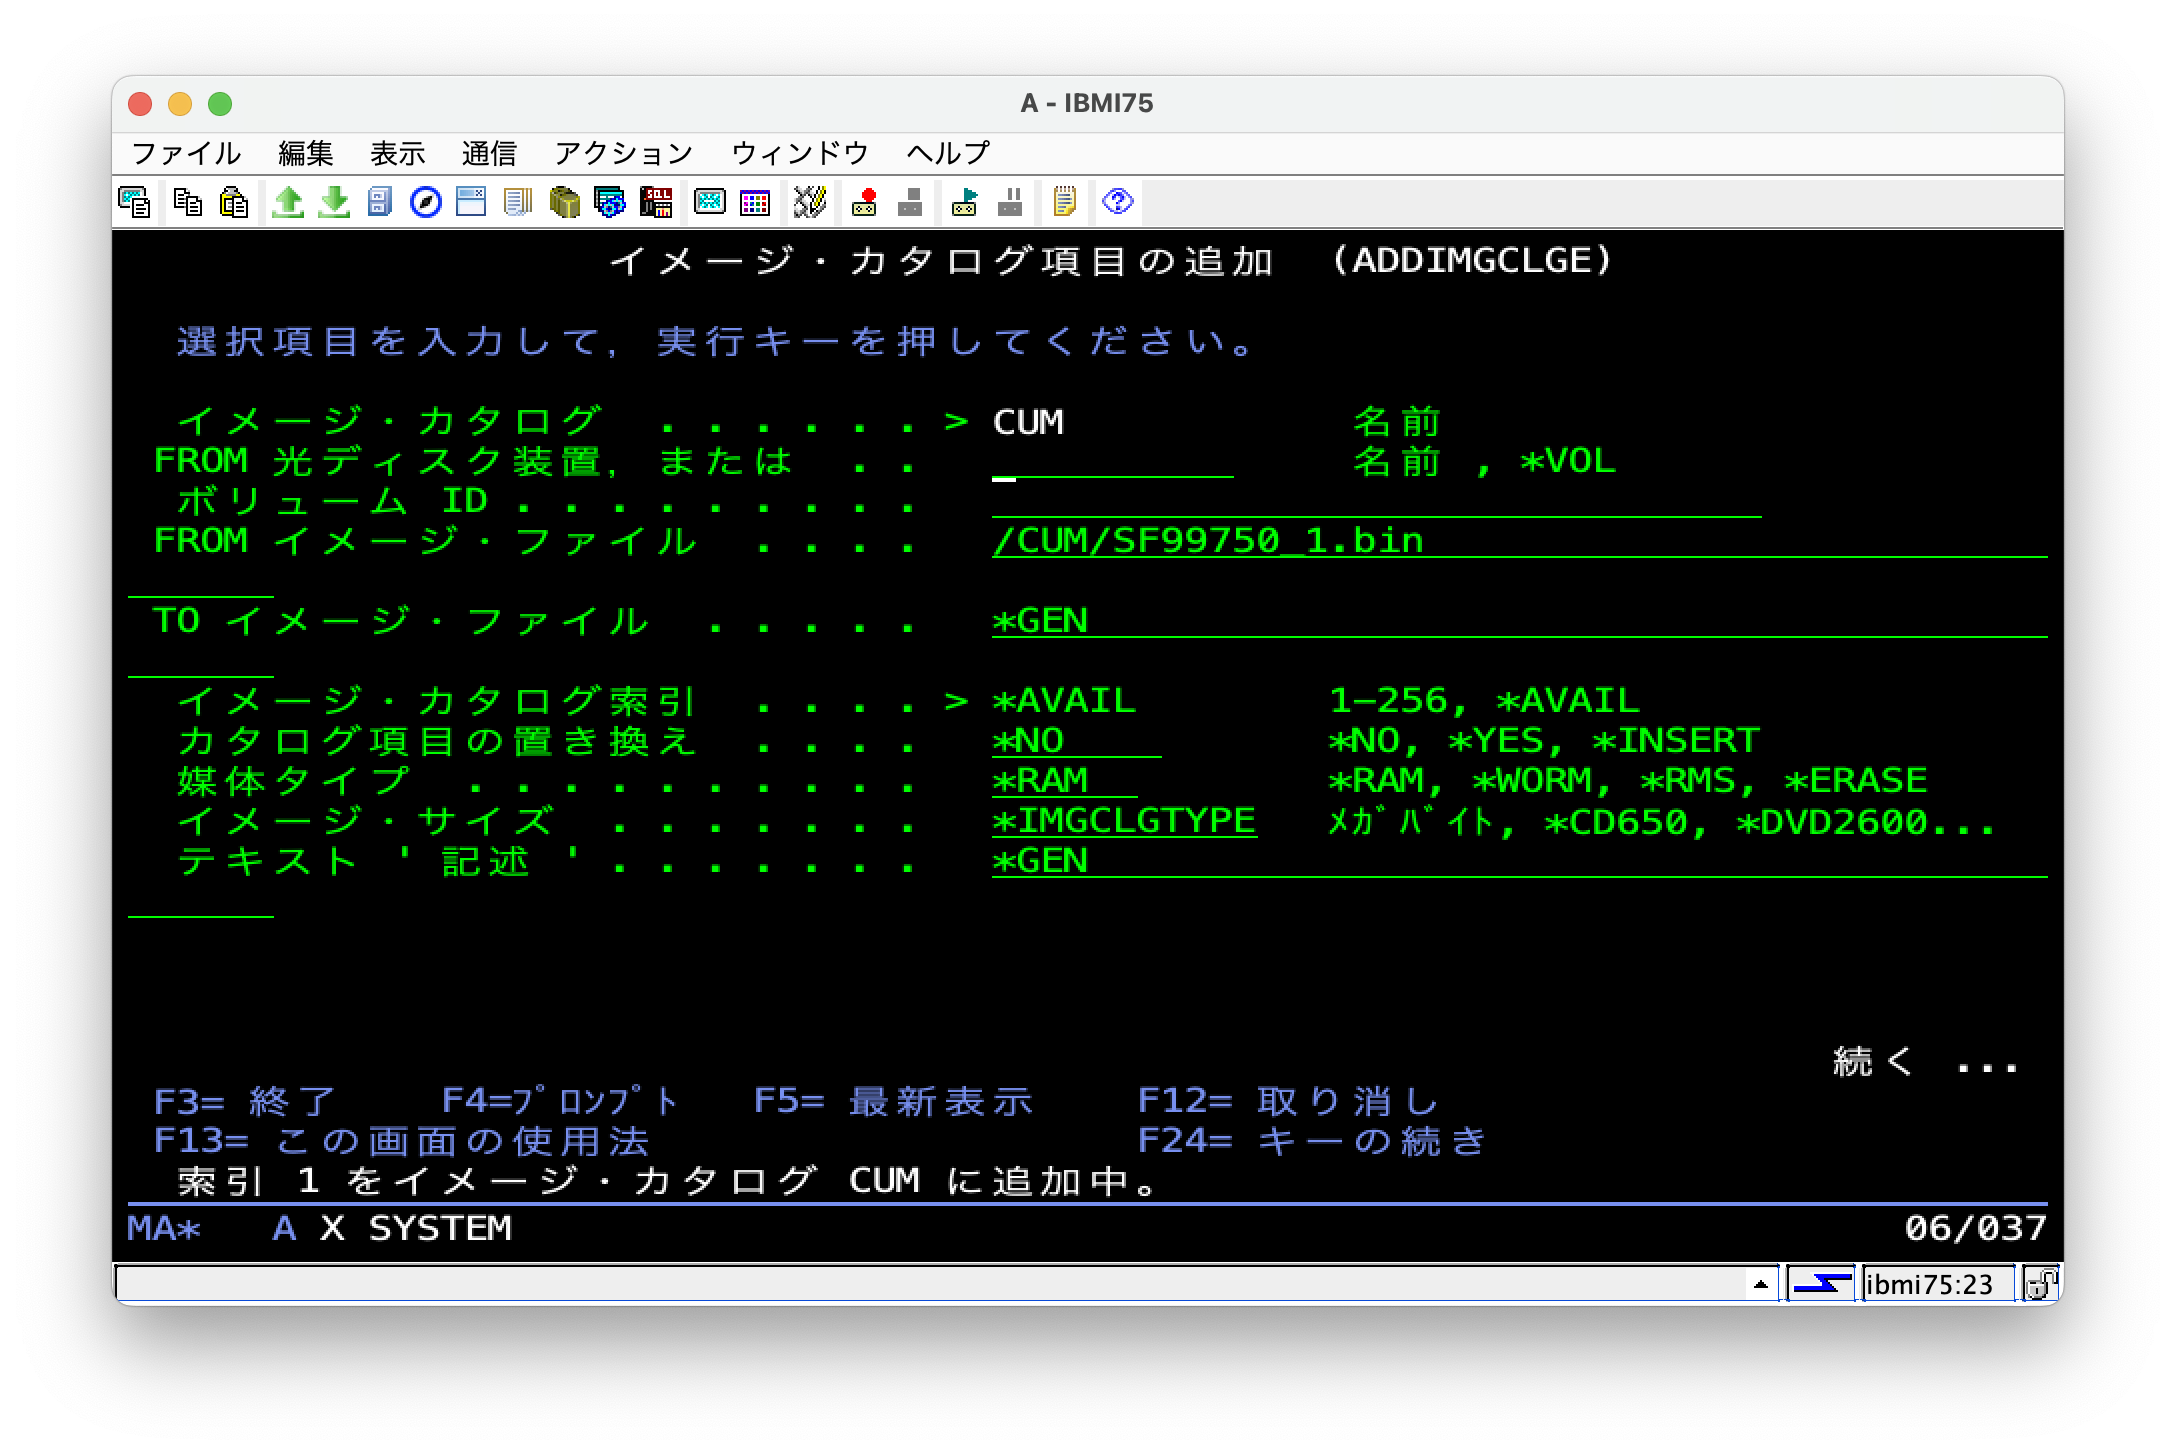Click the red record macro icon
This screenshot has height=1454, width=2176.
[864, 203]
